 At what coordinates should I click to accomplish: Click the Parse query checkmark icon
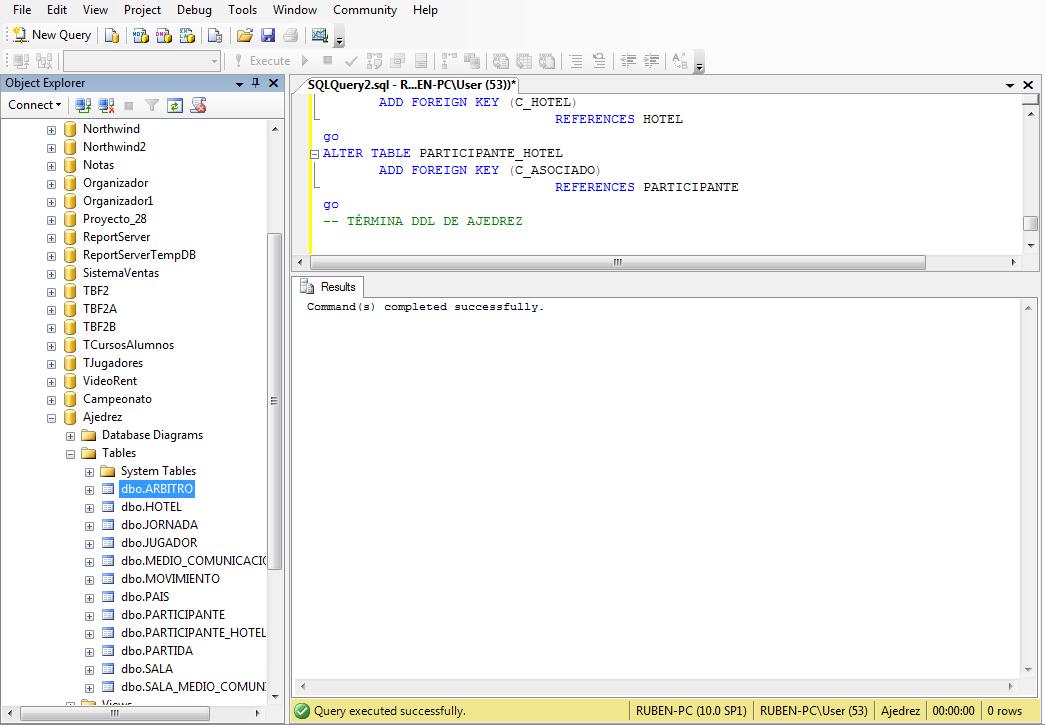click(x=350, y=60)
